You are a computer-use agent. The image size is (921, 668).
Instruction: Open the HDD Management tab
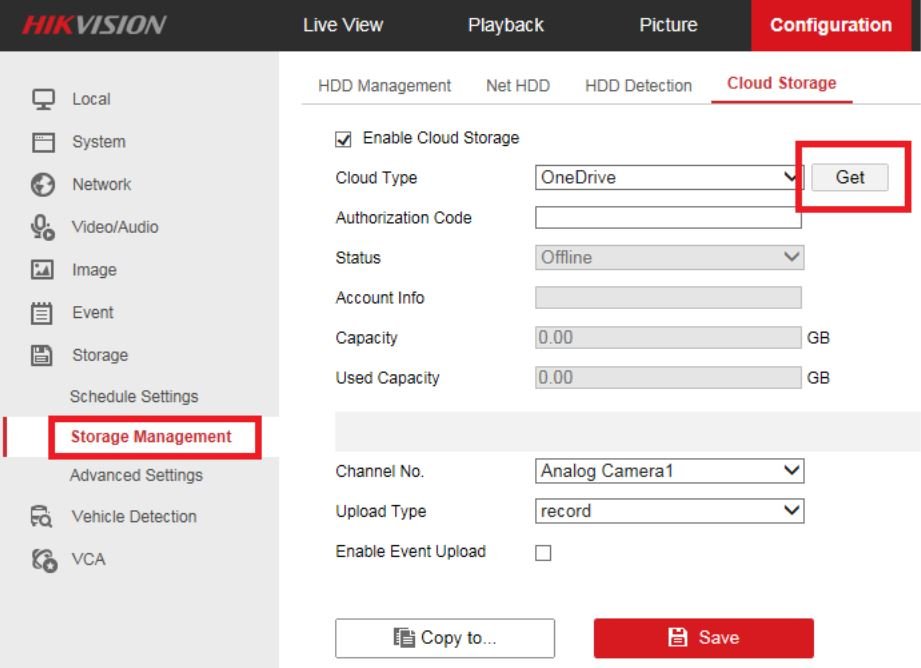pyautogui.click(x=383, y=86)
